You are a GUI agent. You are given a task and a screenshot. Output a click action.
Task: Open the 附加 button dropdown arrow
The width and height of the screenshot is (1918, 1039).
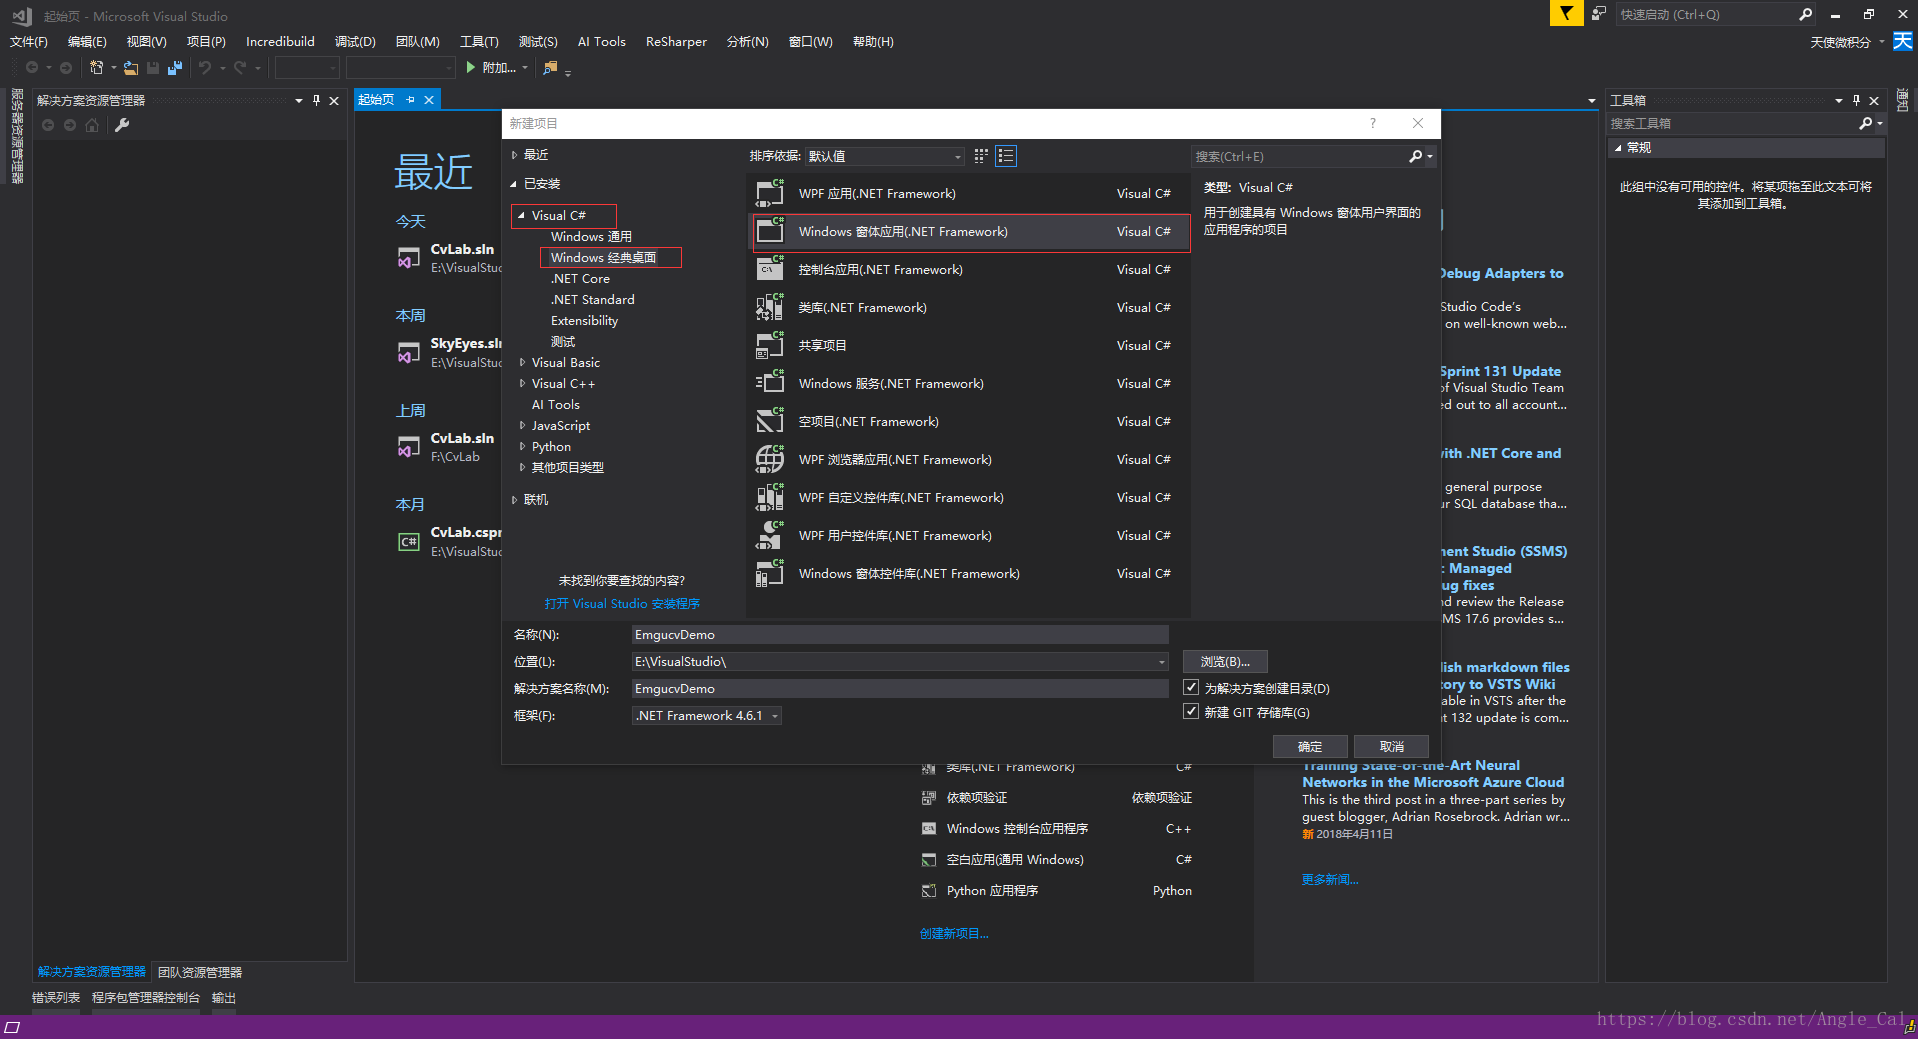[x=526, y=68]
